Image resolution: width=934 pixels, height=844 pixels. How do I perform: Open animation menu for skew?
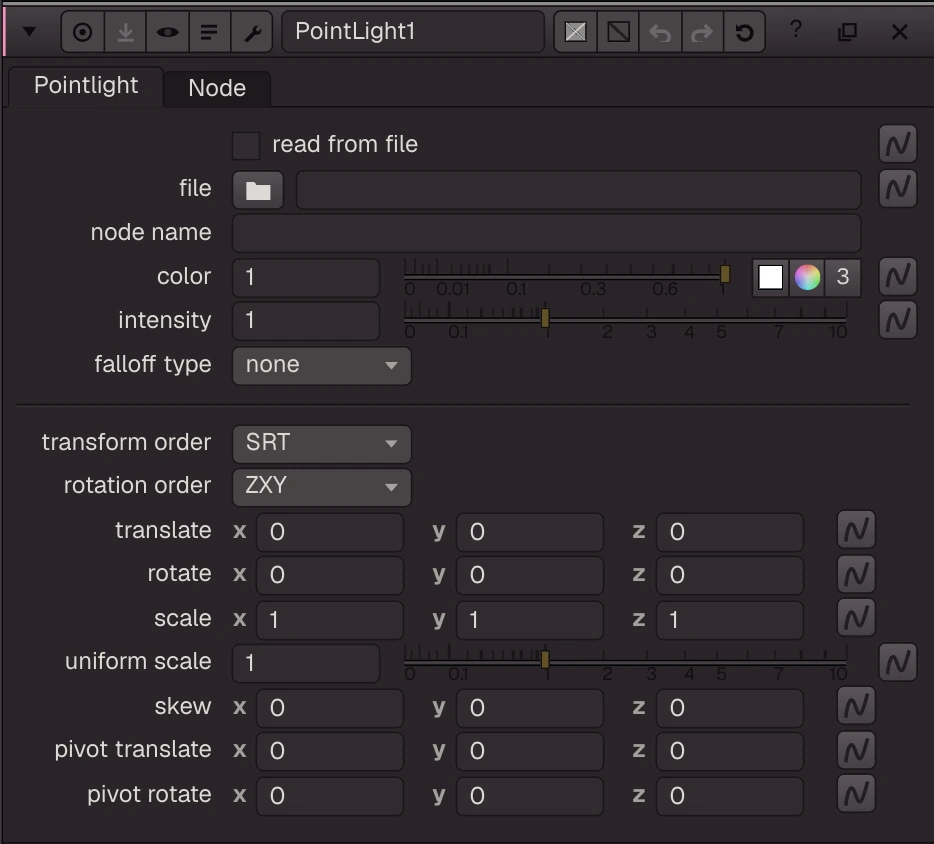(856, 706)
